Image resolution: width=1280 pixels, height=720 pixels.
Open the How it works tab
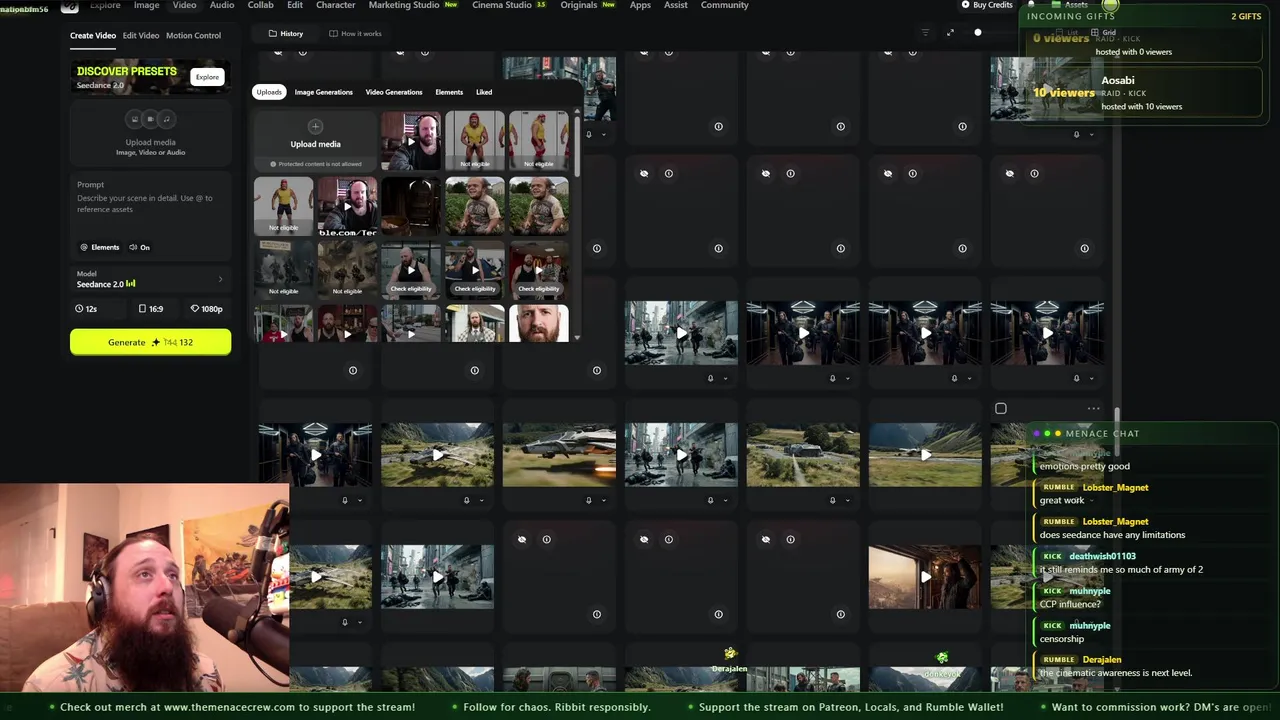tap(355, 33)
